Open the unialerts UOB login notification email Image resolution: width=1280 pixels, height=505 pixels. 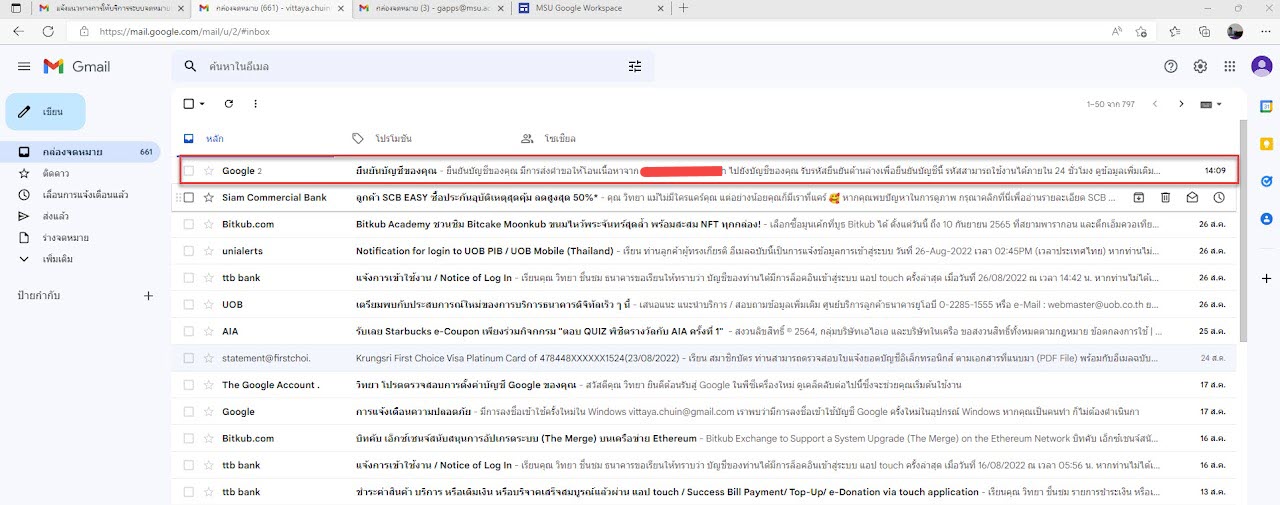pyautogui.click(x=706, y=251)
